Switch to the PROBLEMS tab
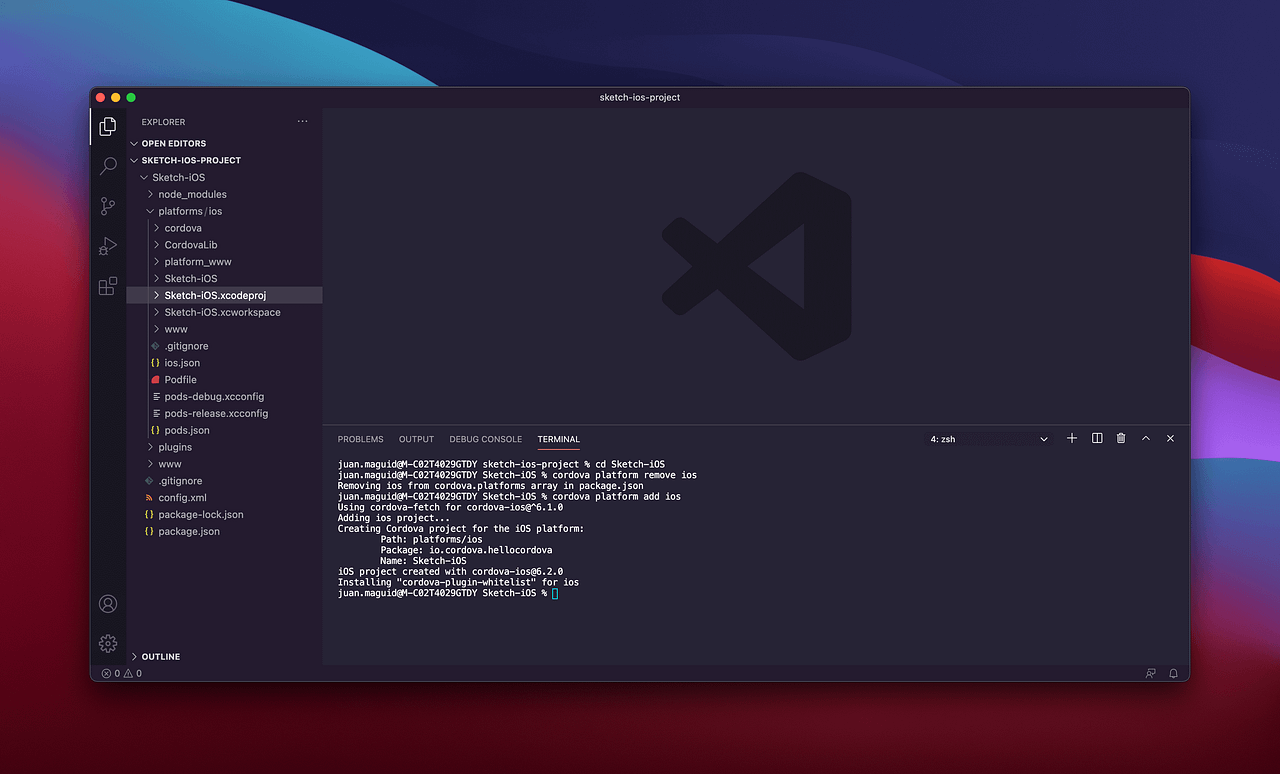 360,439
